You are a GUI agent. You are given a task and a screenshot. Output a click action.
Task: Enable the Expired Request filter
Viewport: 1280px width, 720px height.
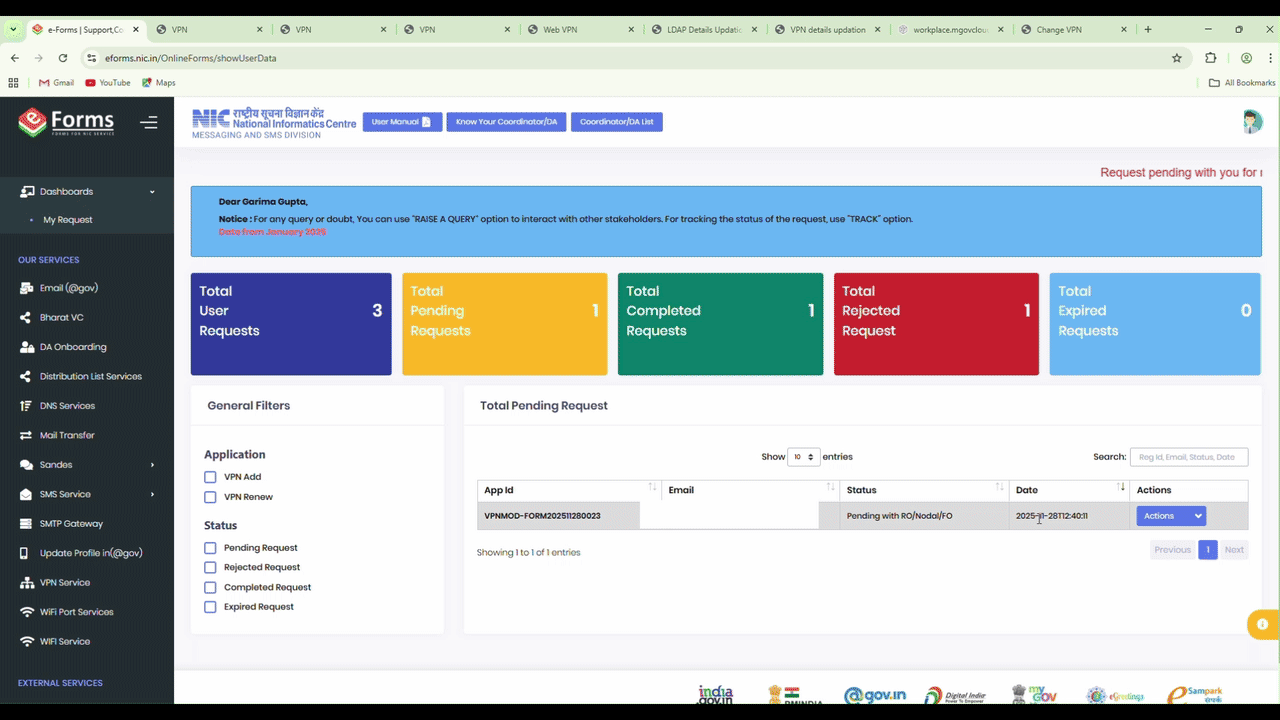click(x=210, y=606)
